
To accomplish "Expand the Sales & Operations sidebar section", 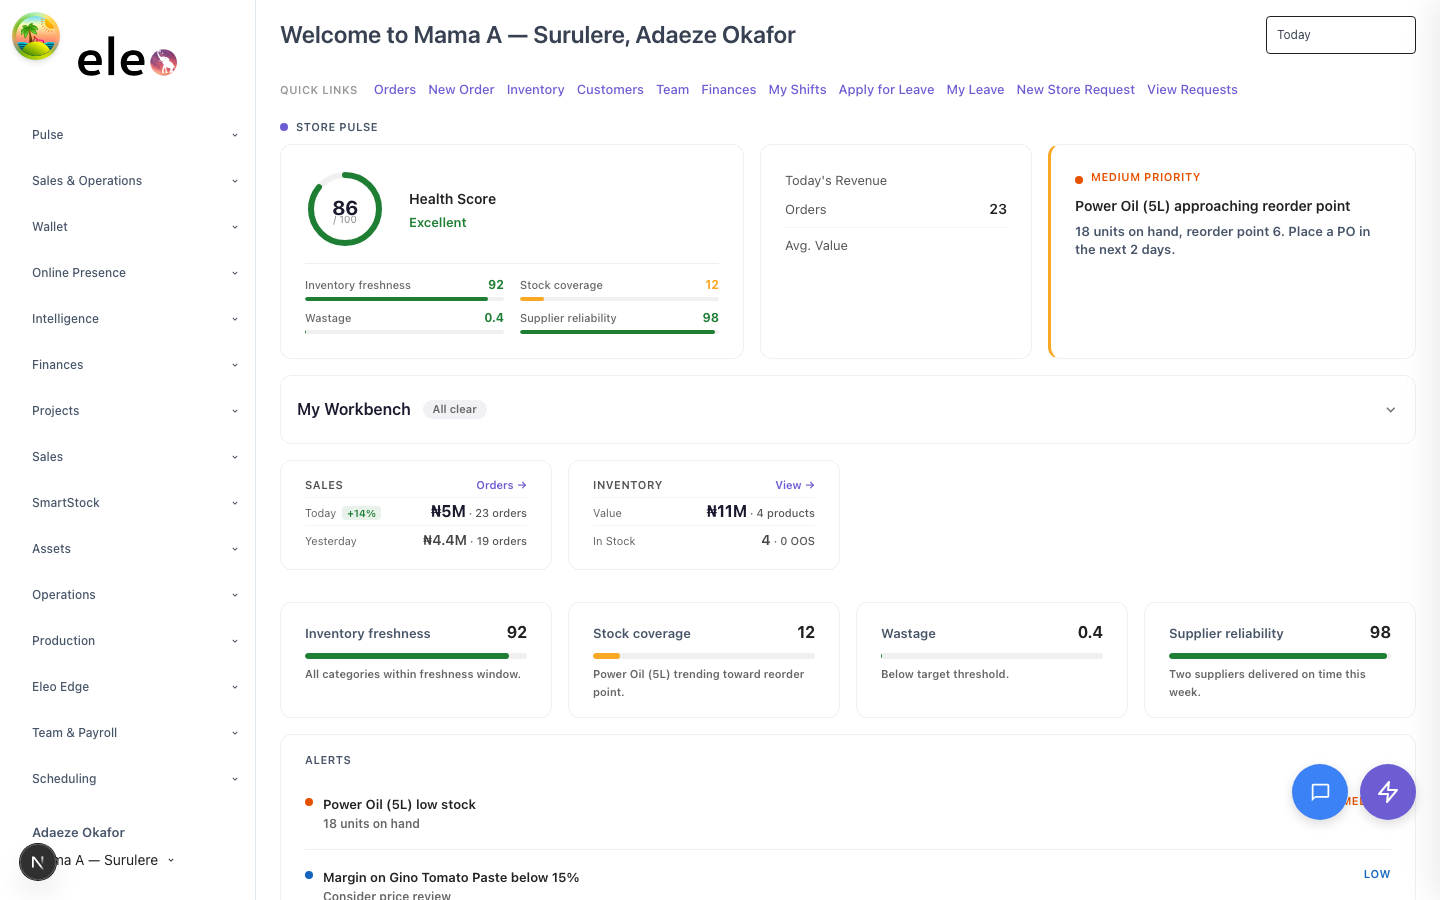I will (135, 181).
